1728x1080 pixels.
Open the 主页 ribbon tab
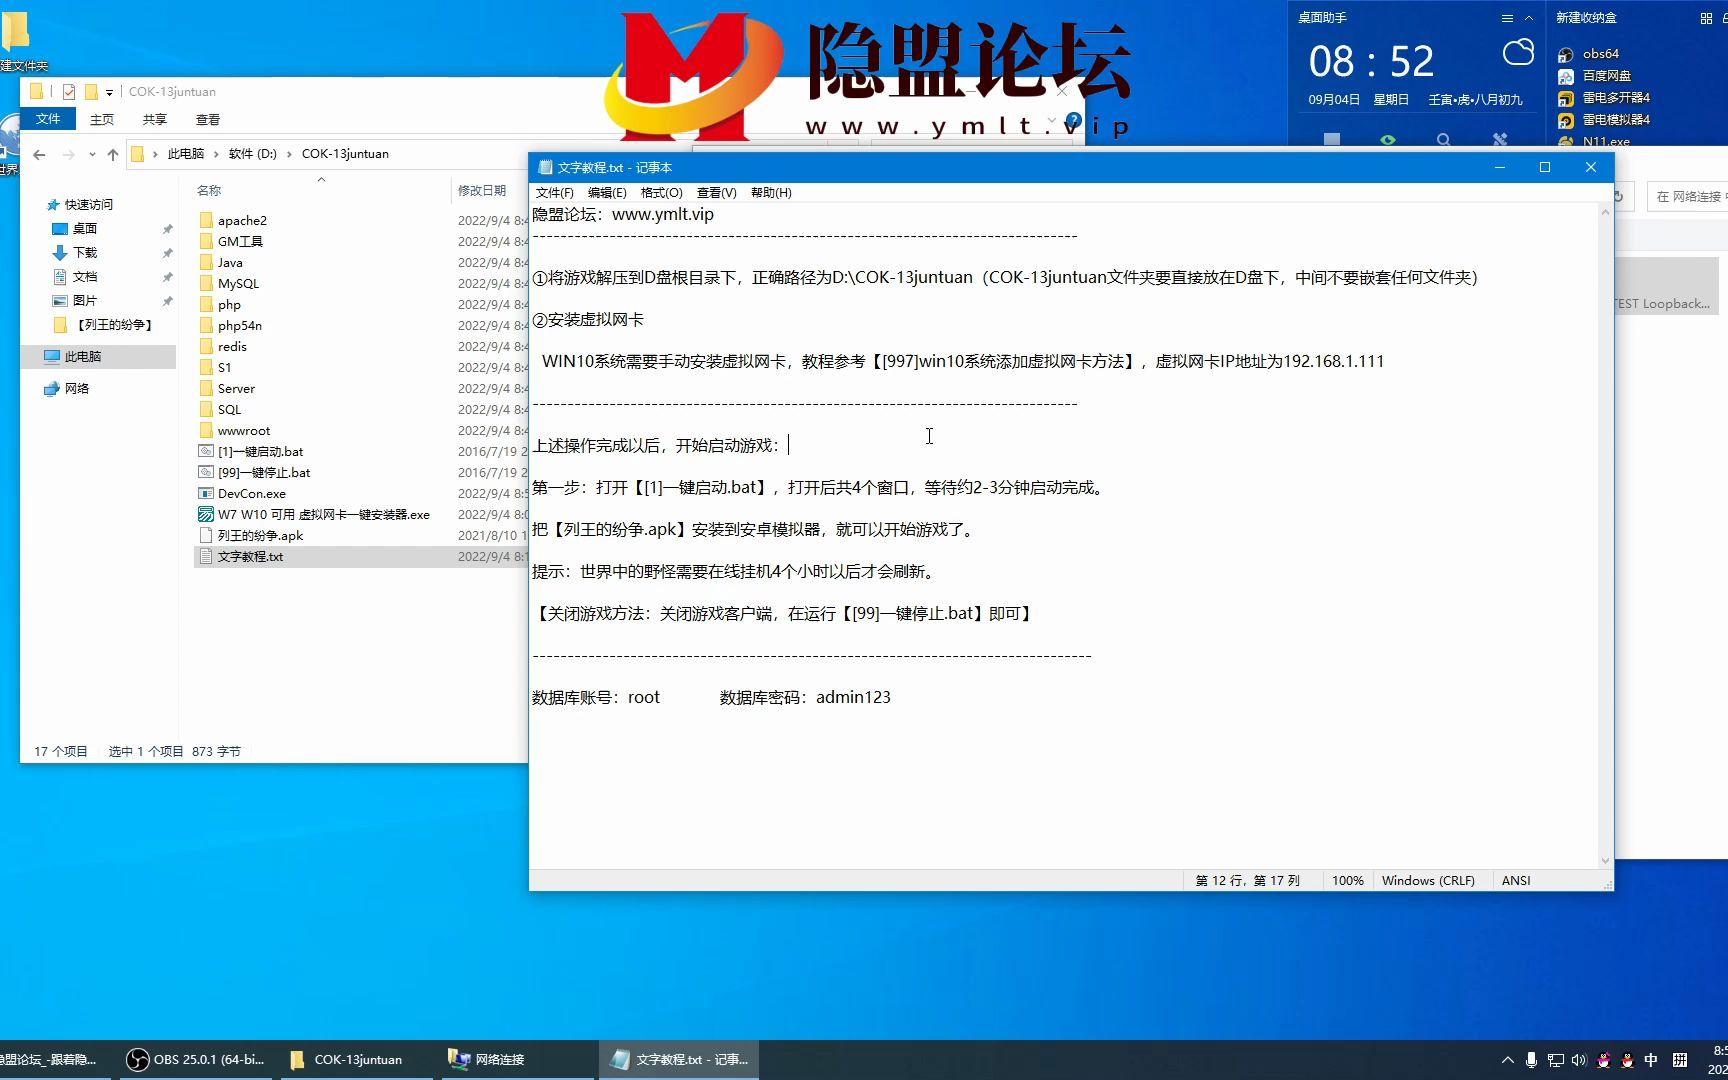pyautogui.click(x=102, y=119)
